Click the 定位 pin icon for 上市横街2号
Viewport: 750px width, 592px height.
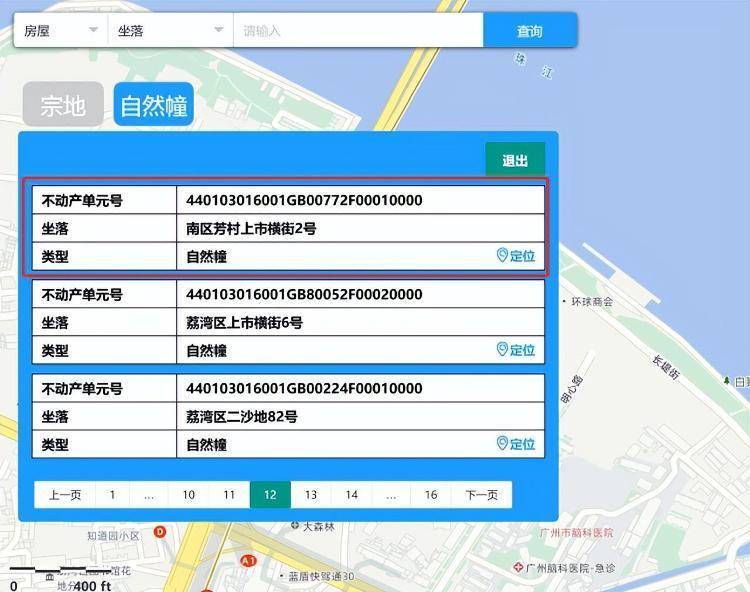coord(502,255)
